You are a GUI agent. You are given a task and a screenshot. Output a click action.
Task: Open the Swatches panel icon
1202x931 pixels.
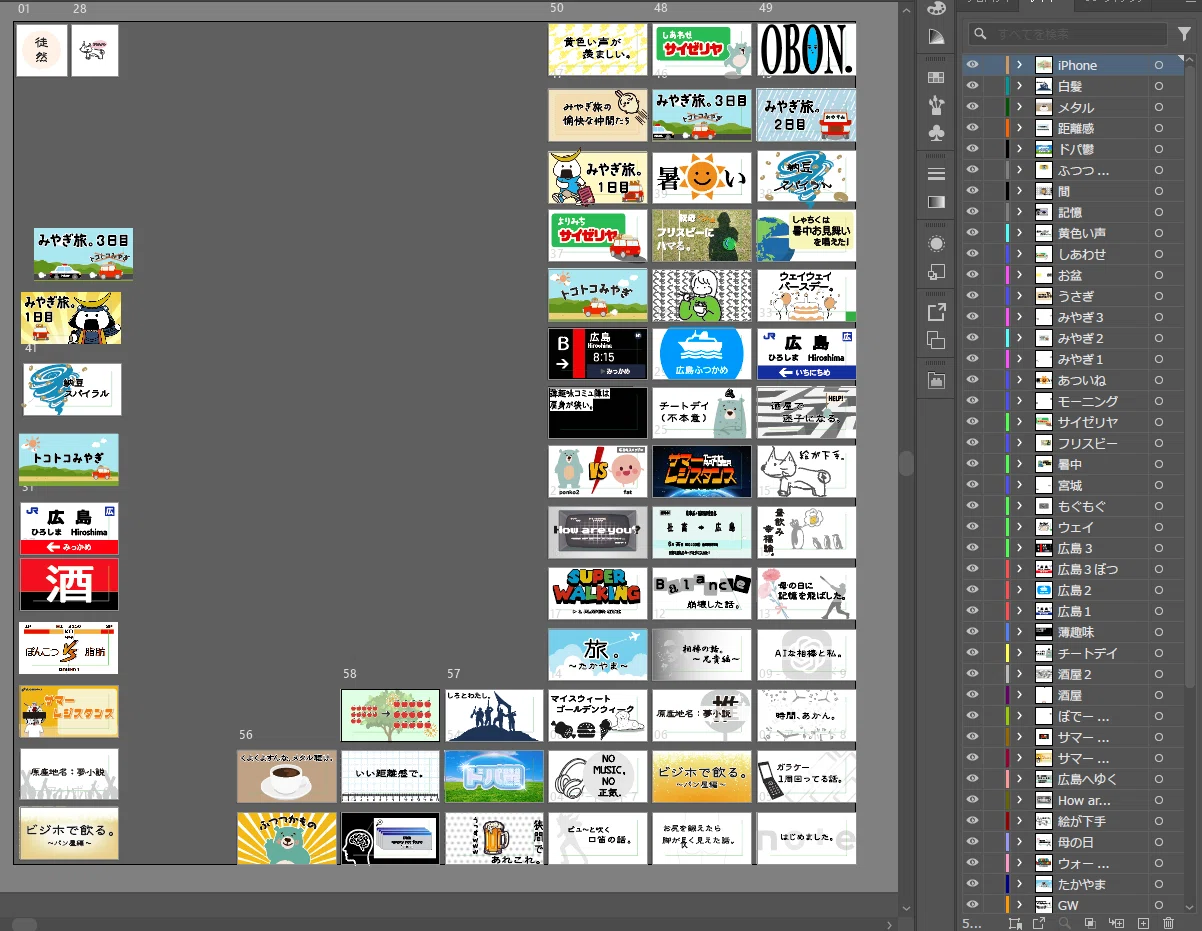(936, 77)
